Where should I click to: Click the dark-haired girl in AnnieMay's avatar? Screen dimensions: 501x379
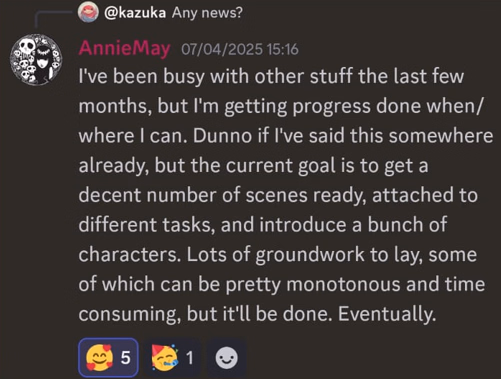(43, 66)
